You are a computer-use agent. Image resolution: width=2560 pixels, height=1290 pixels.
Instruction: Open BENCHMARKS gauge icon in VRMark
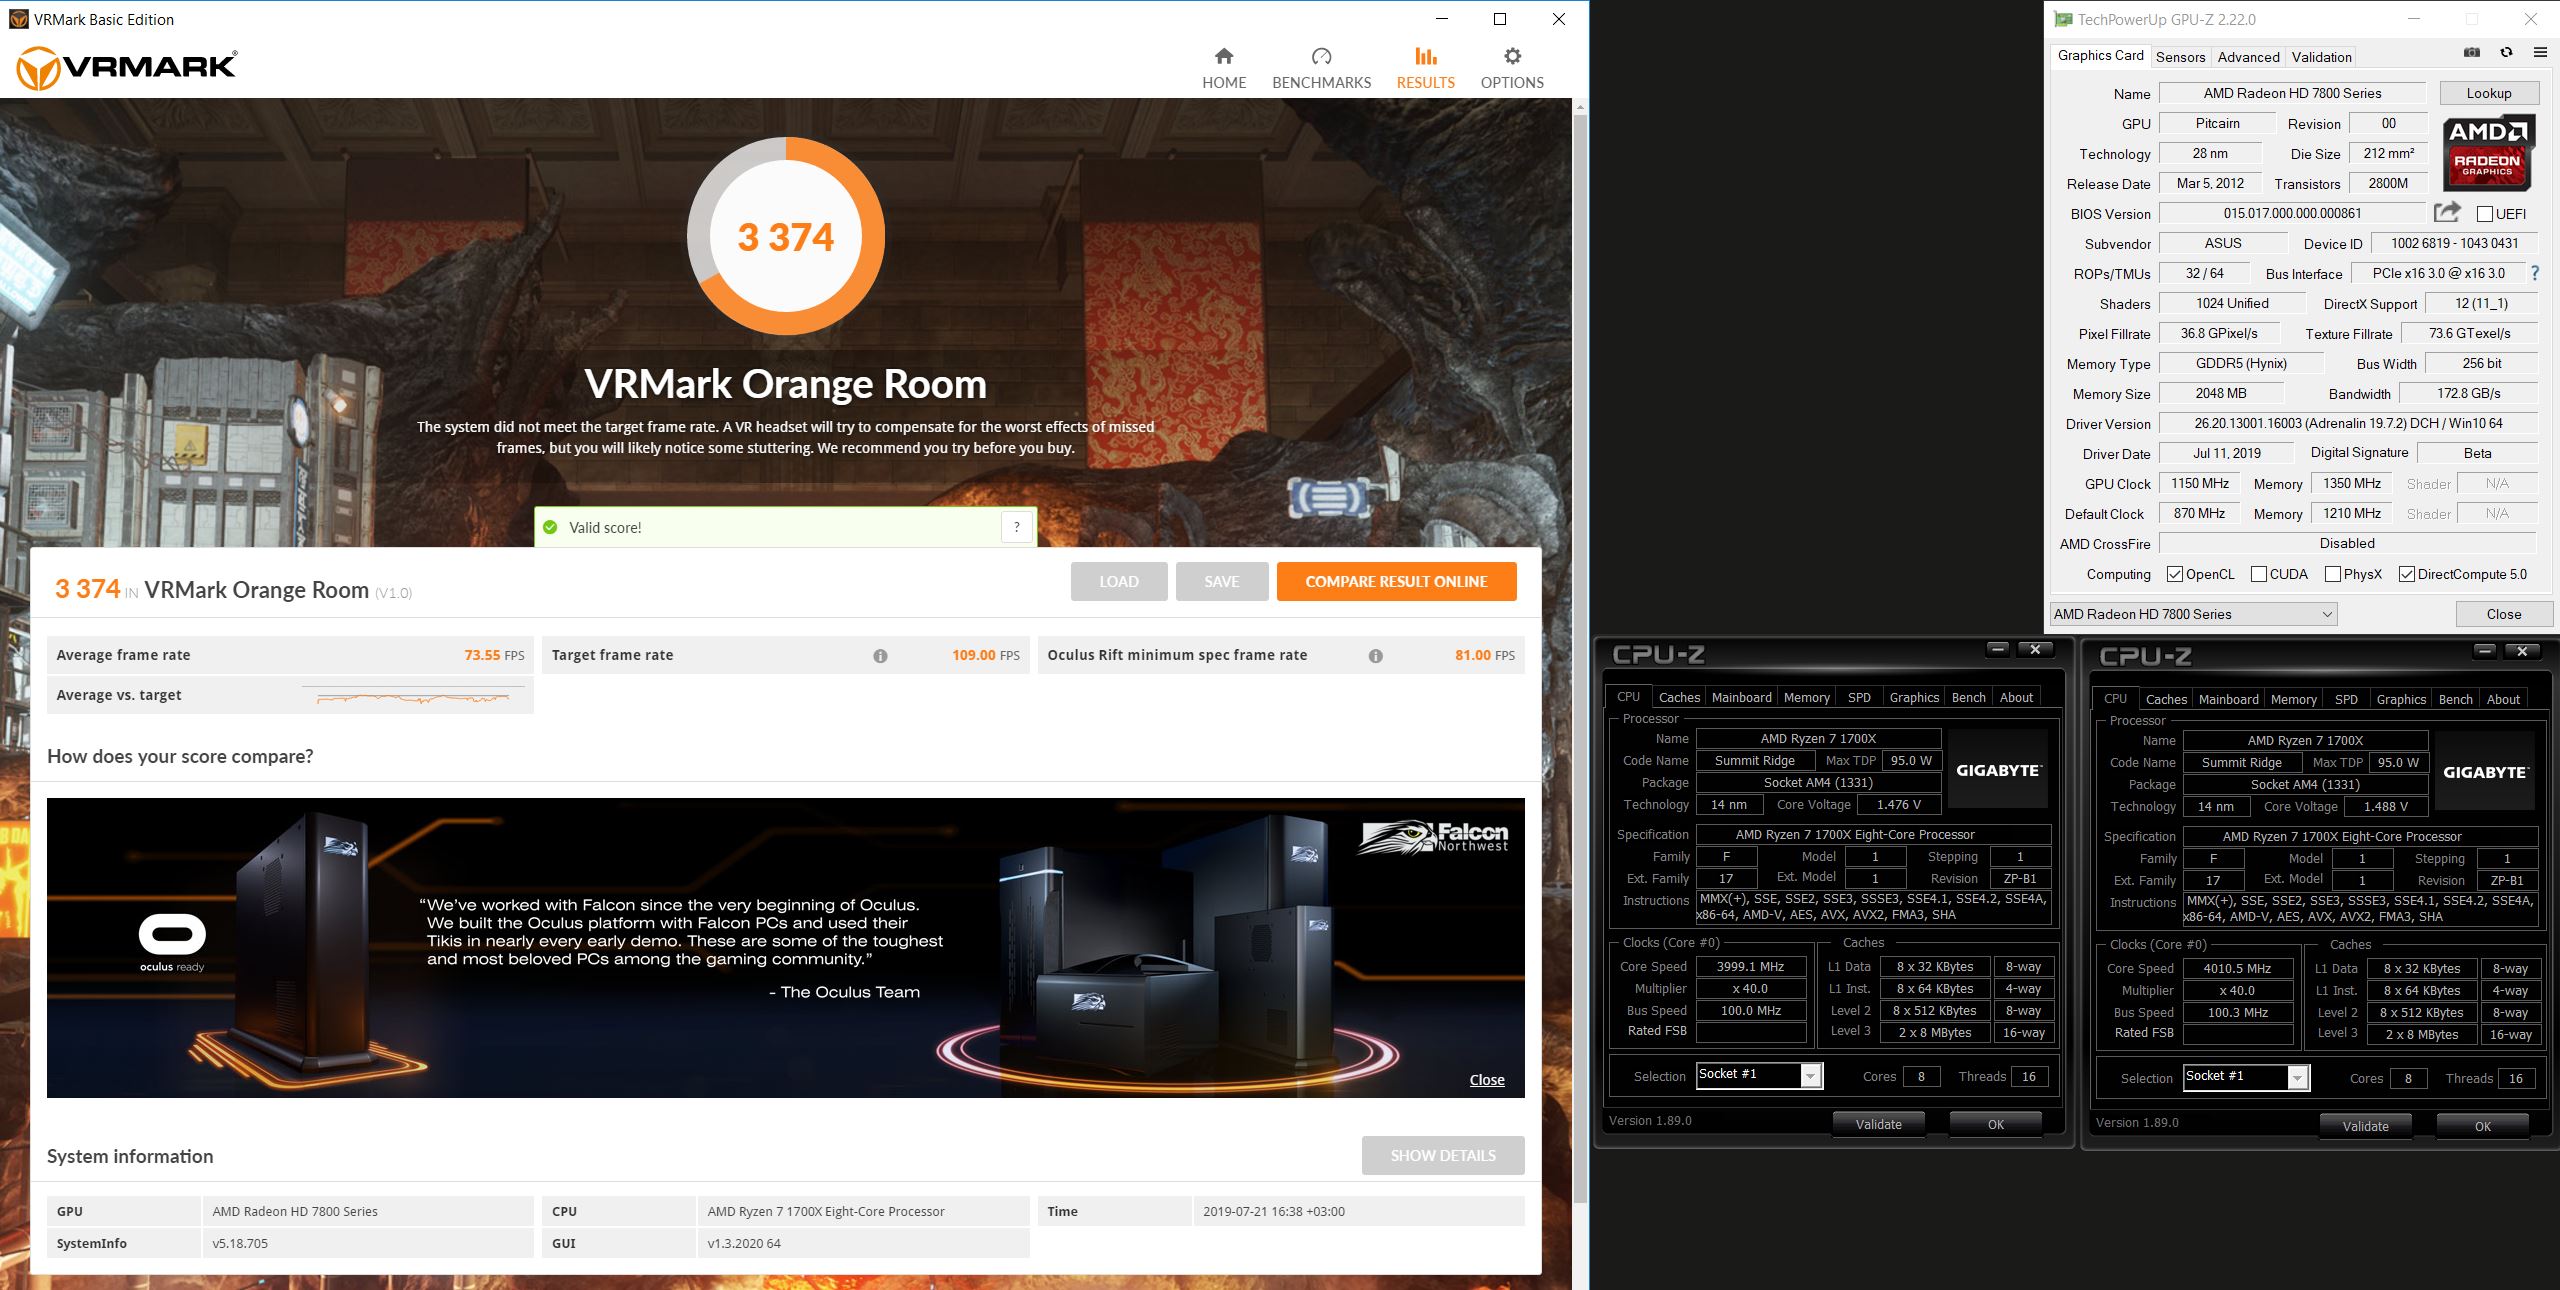coord(1321,56)
